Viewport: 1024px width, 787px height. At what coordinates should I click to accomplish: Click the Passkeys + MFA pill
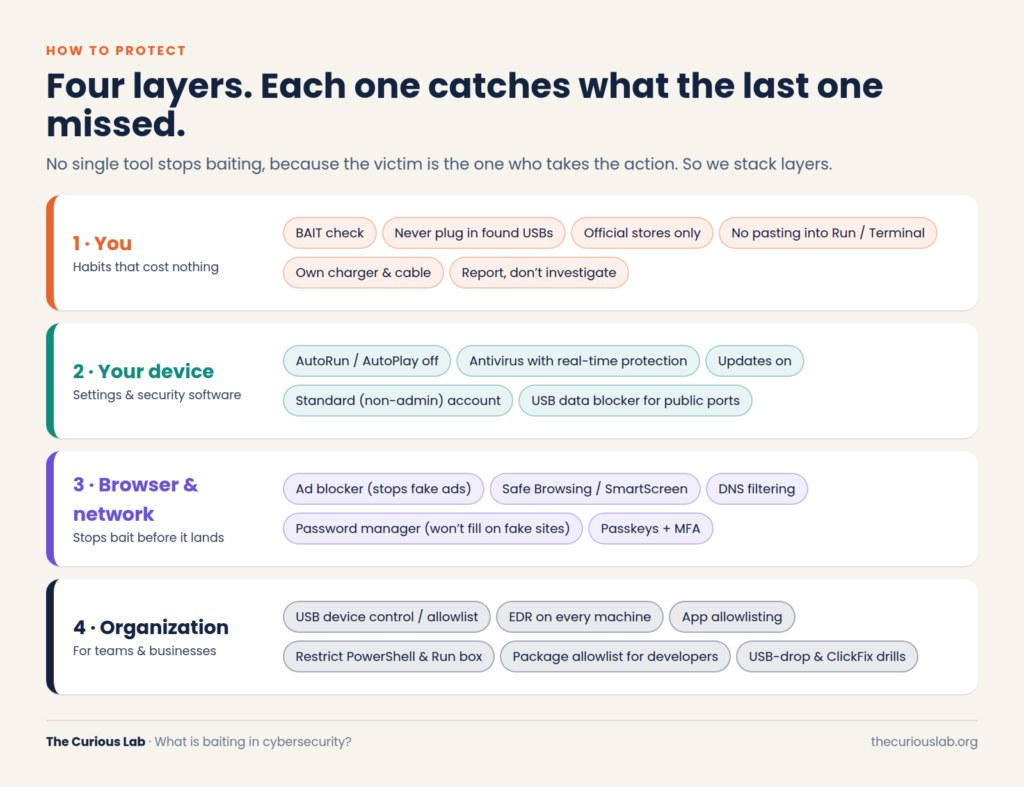(650, 529)
